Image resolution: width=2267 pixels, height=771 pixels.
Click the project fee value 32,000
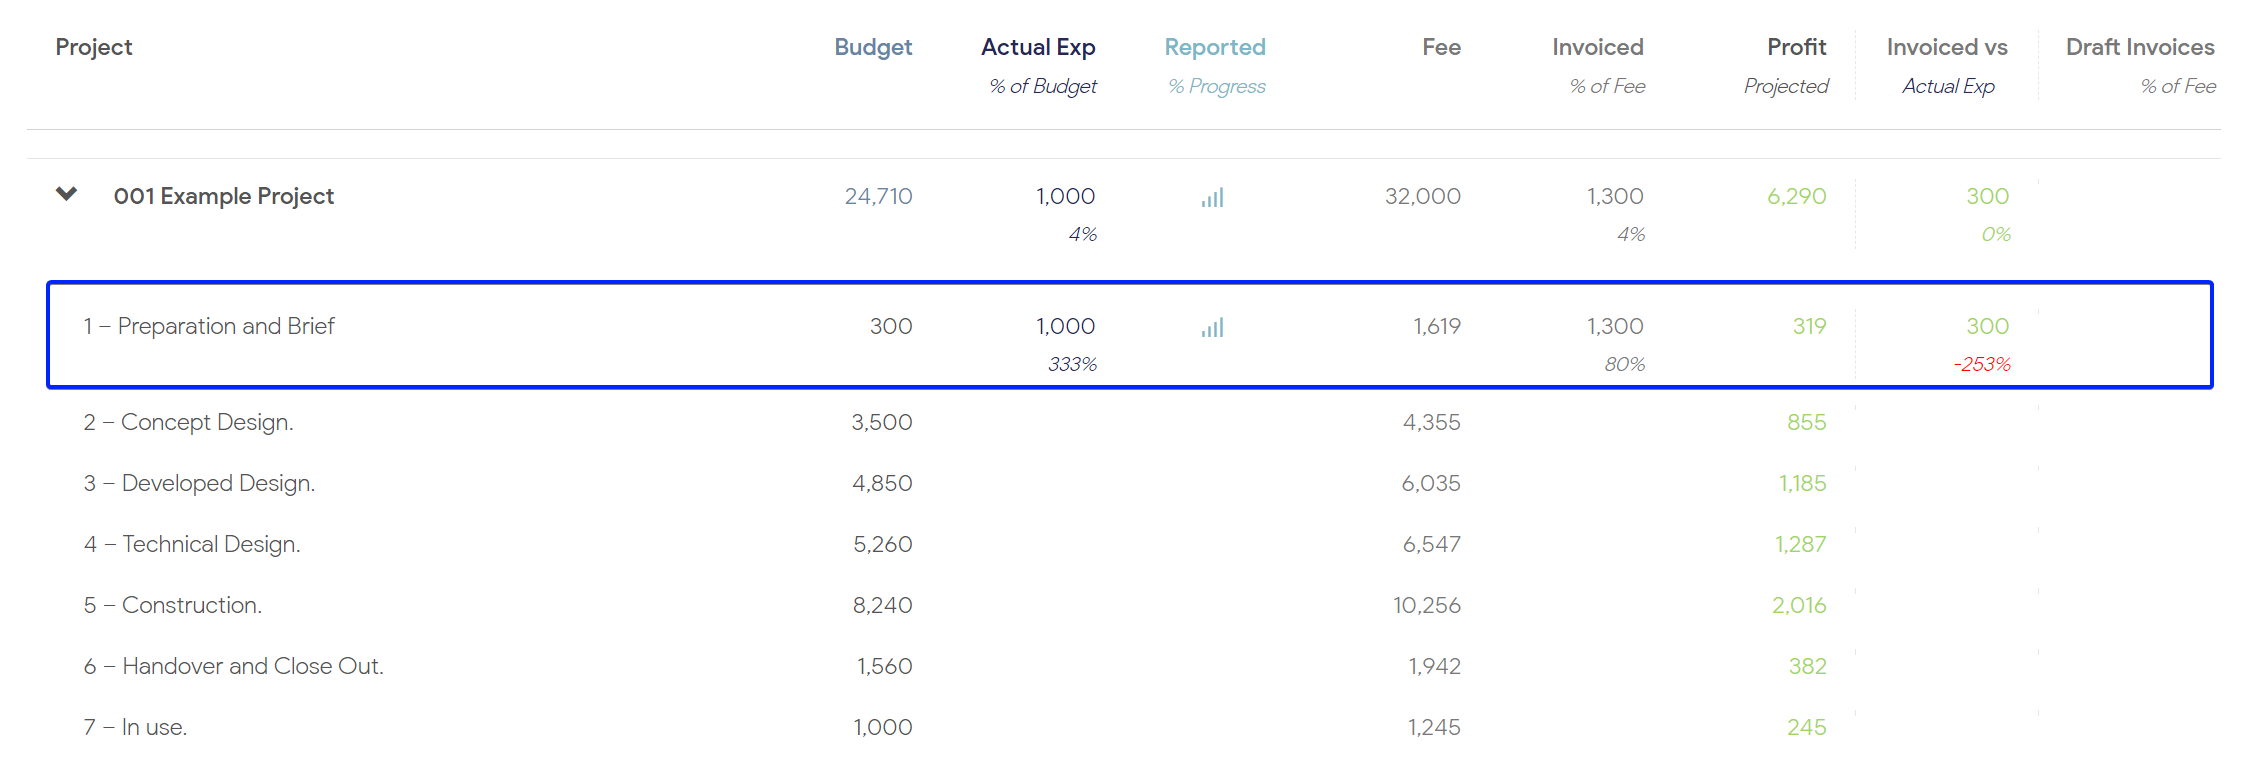click(1422, 196)
